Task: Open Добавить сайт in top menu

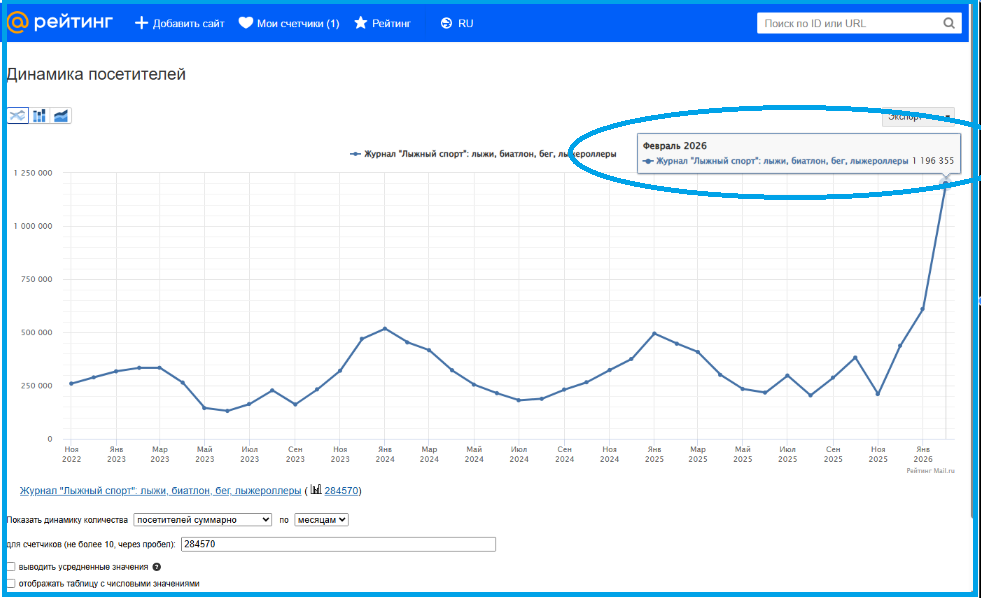Action: pos(180,24)
